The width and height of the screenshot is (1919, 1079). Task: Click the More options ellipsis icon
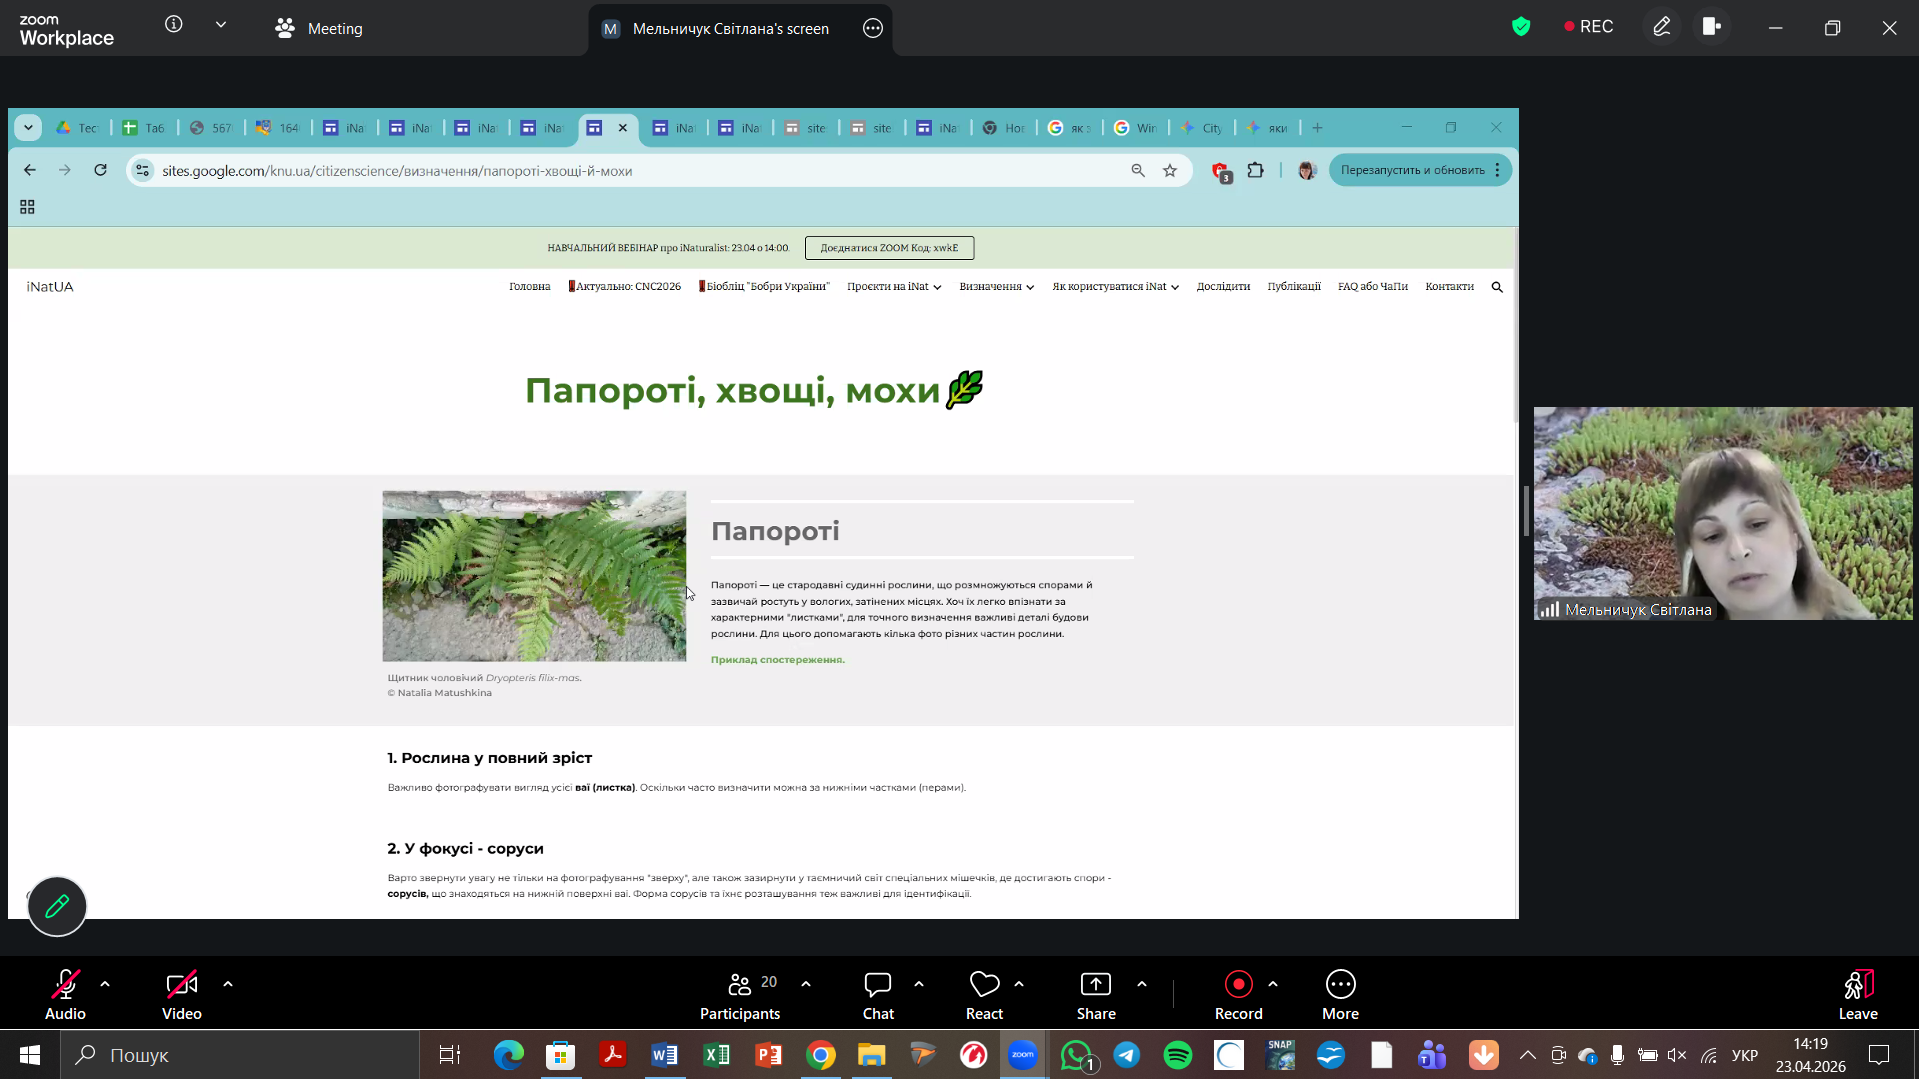[1340, 985]
